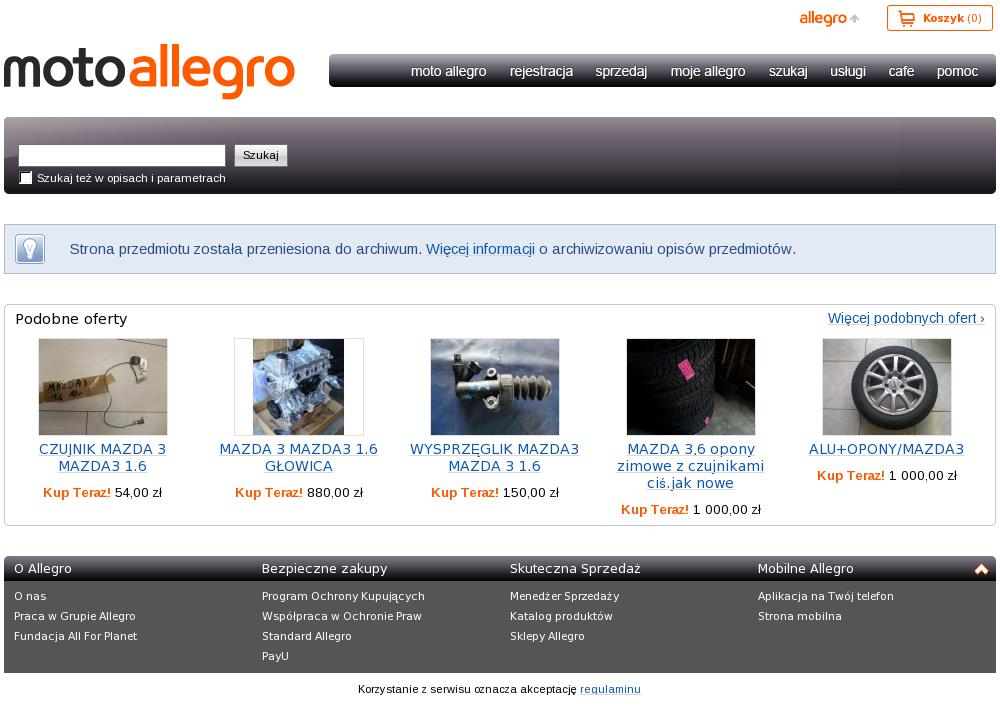Follow the Więcej informacji link
1000x709 pixels.
[480, 249]
